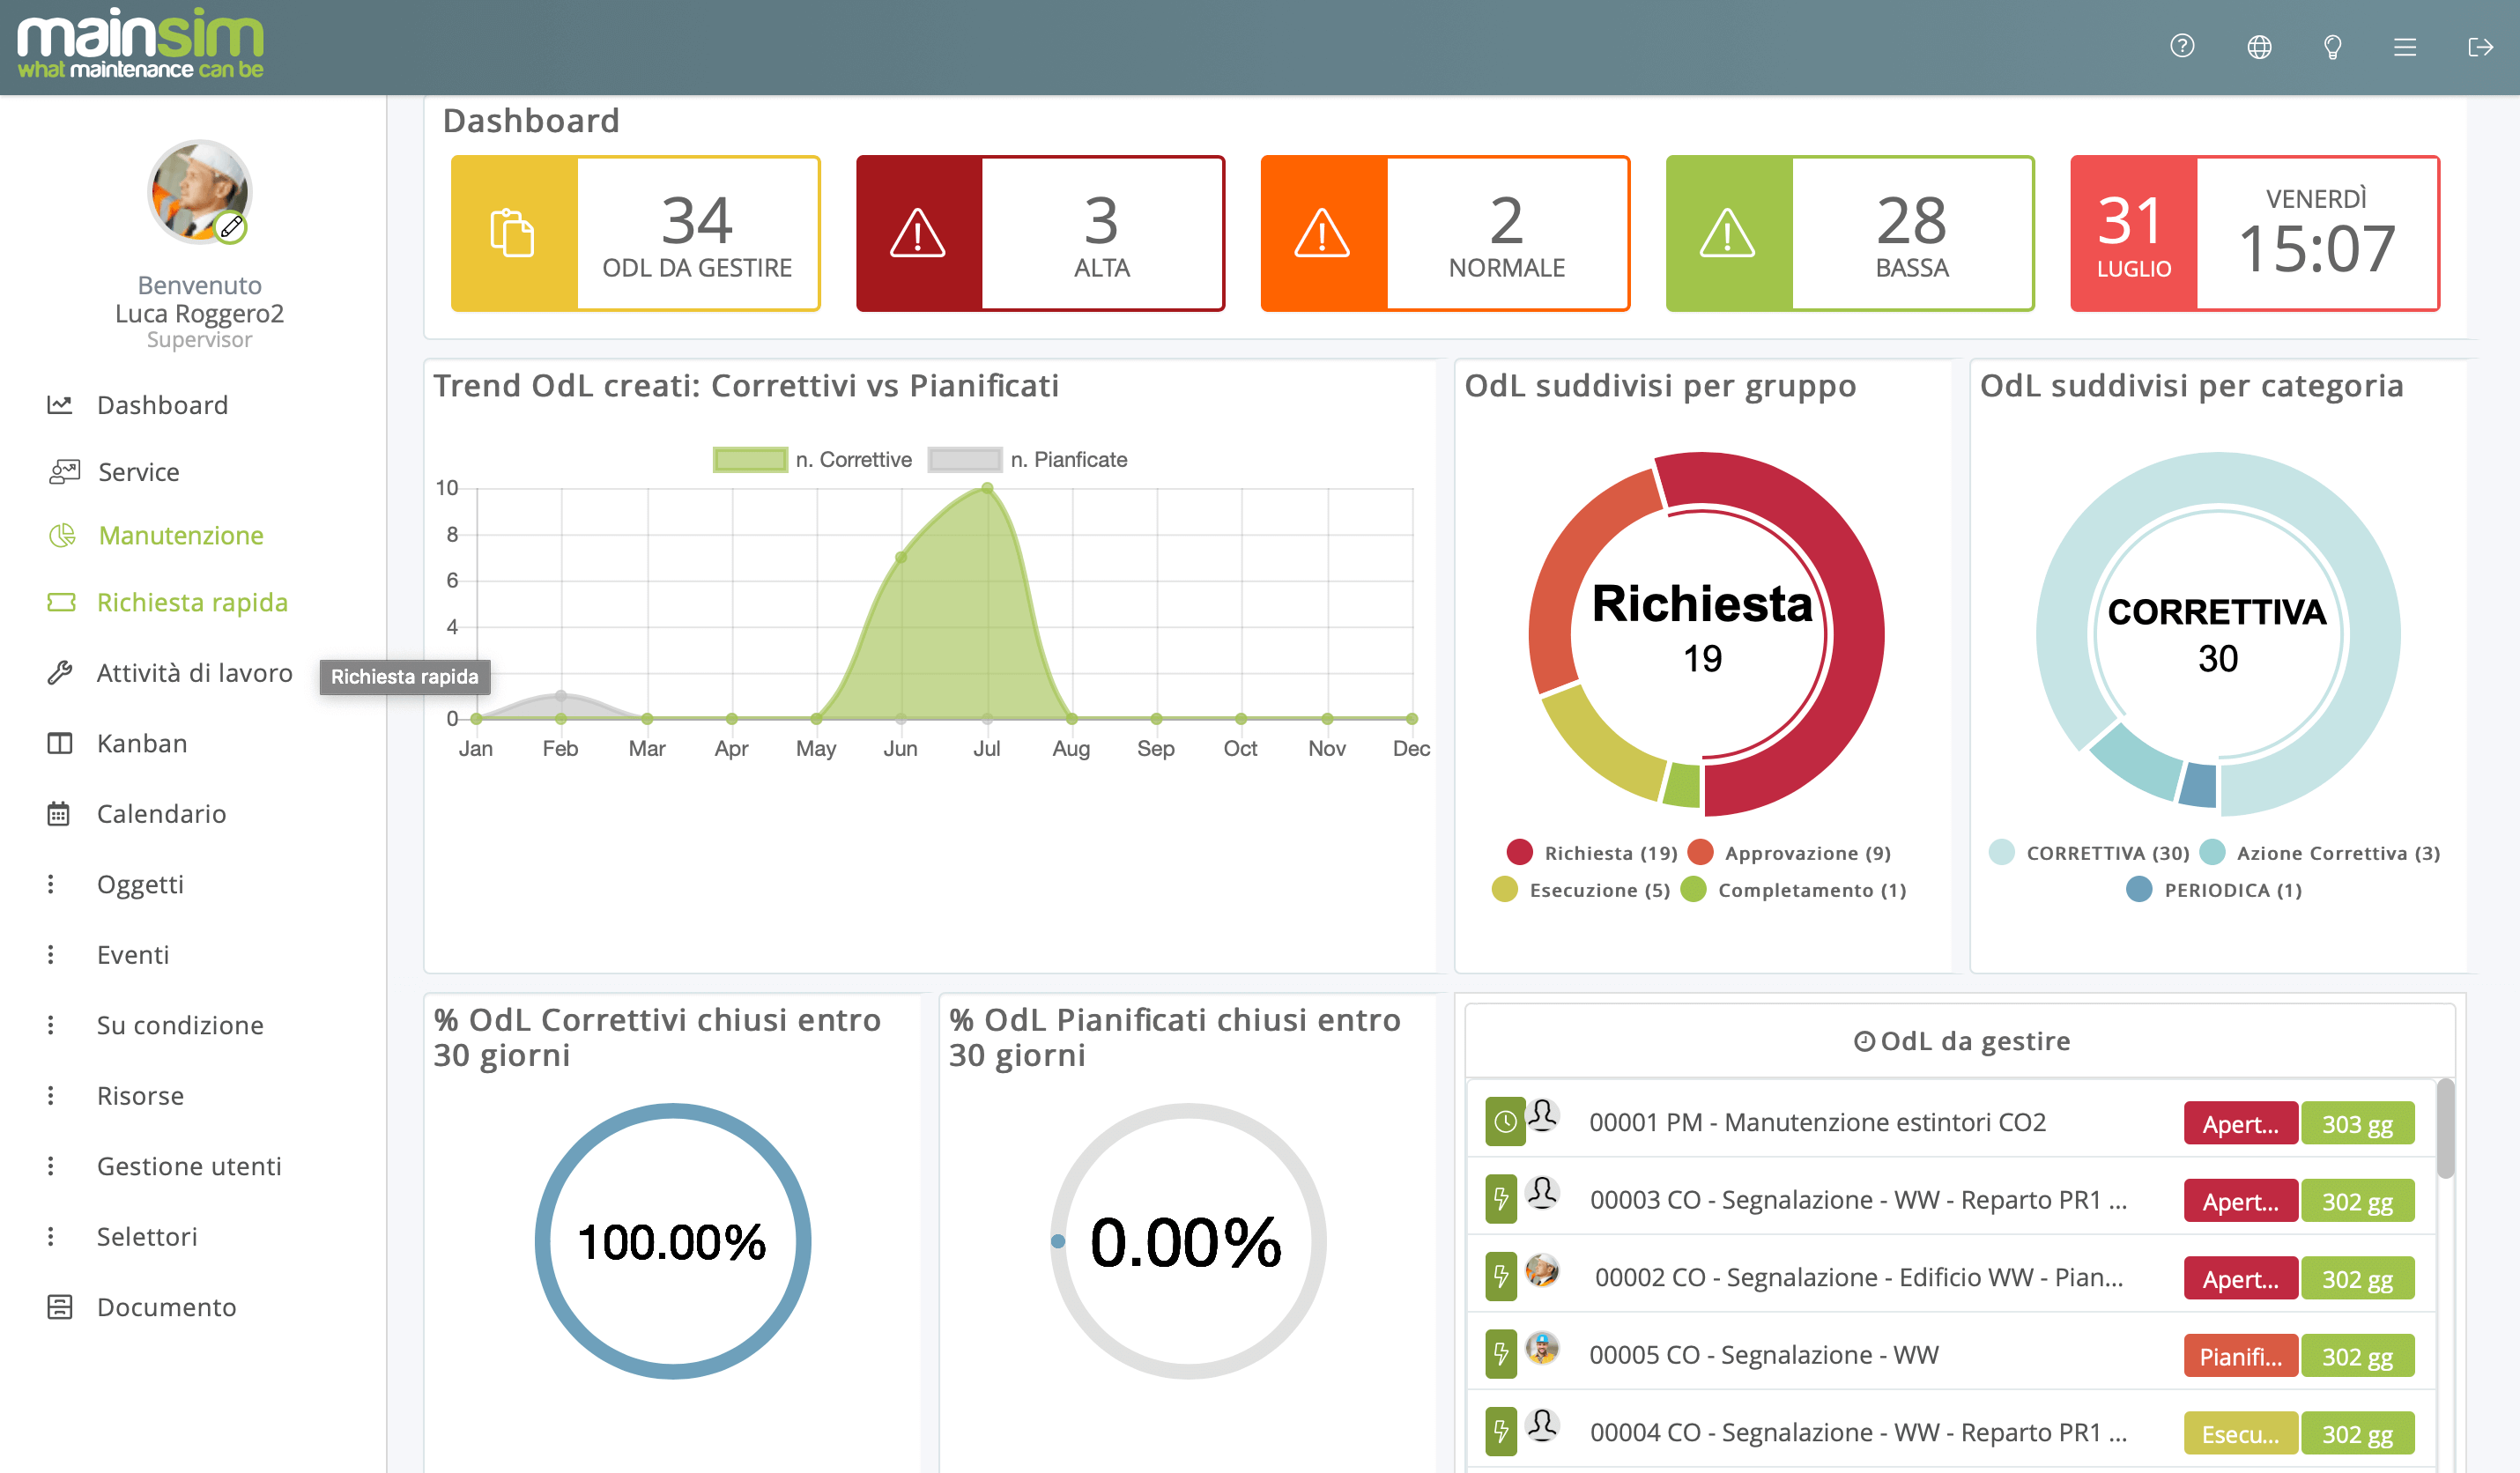Click the logout icon in header
Screen dimensions: 2520x1473
click(x=2480, y=47)
